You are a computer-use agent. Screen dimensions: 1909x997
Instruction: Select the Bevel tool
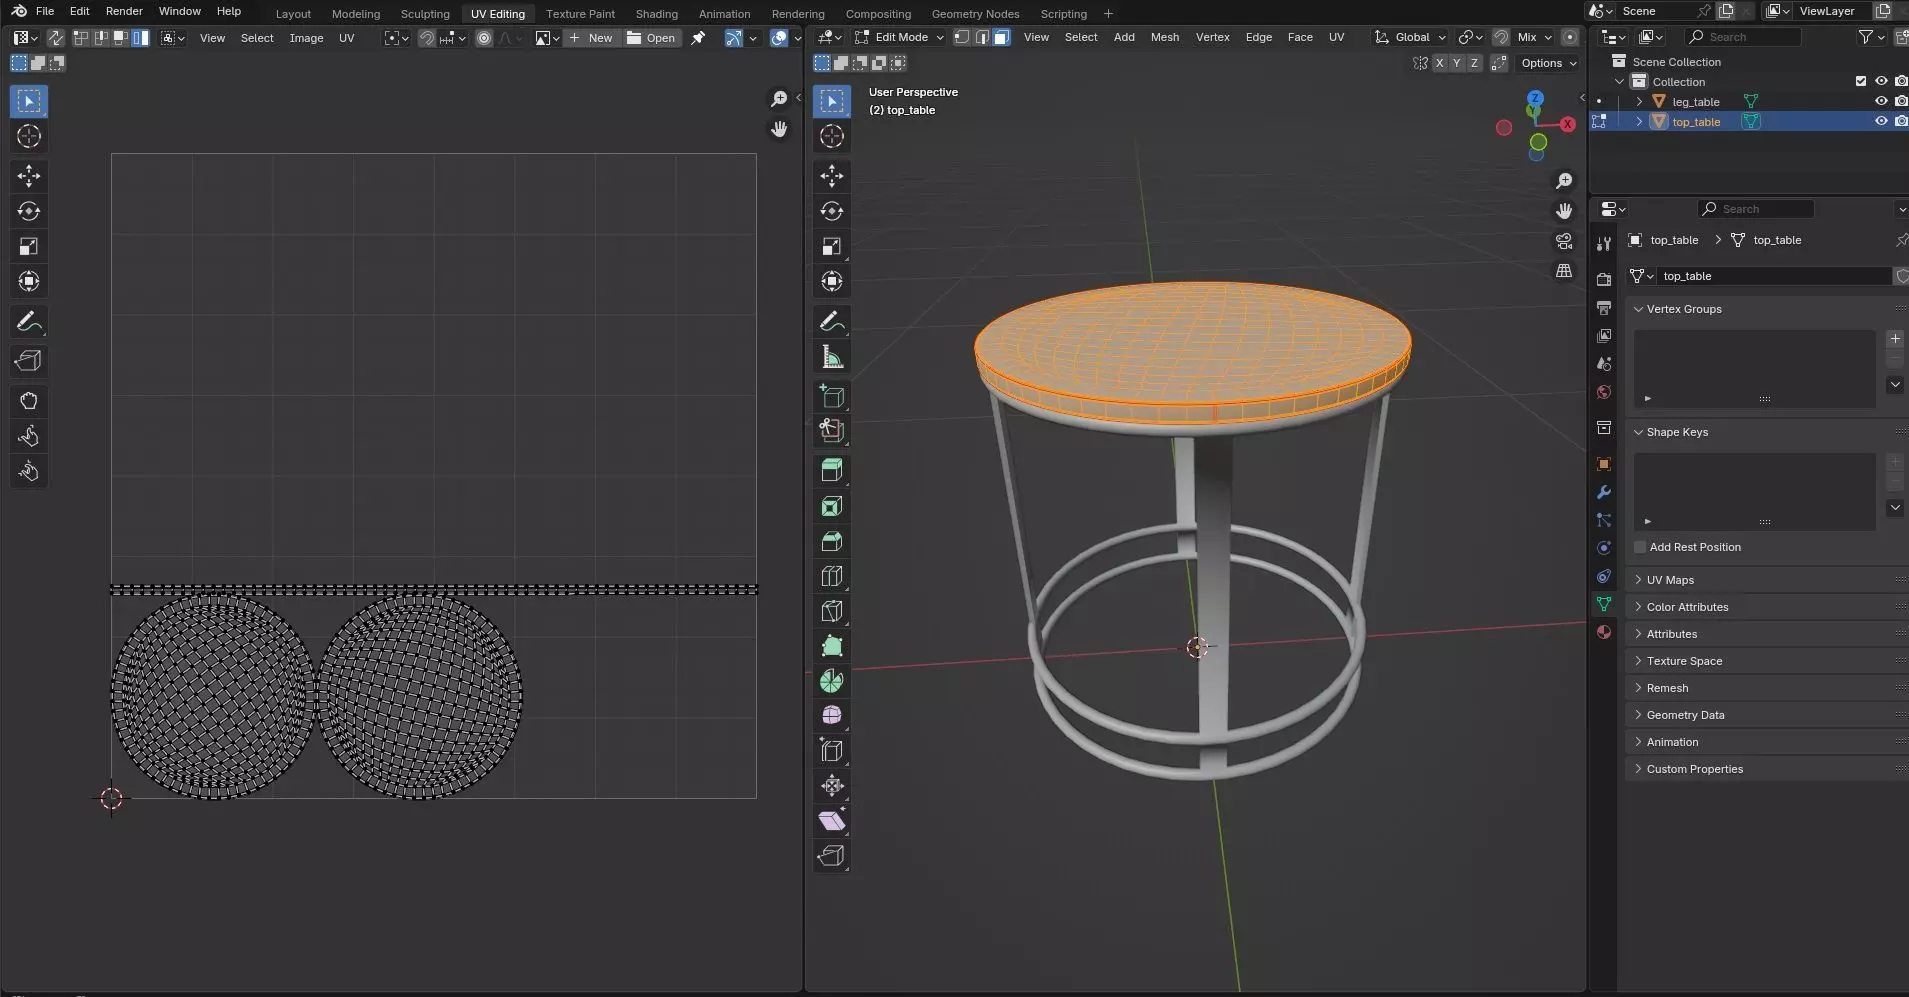click(x=832, y=541)
